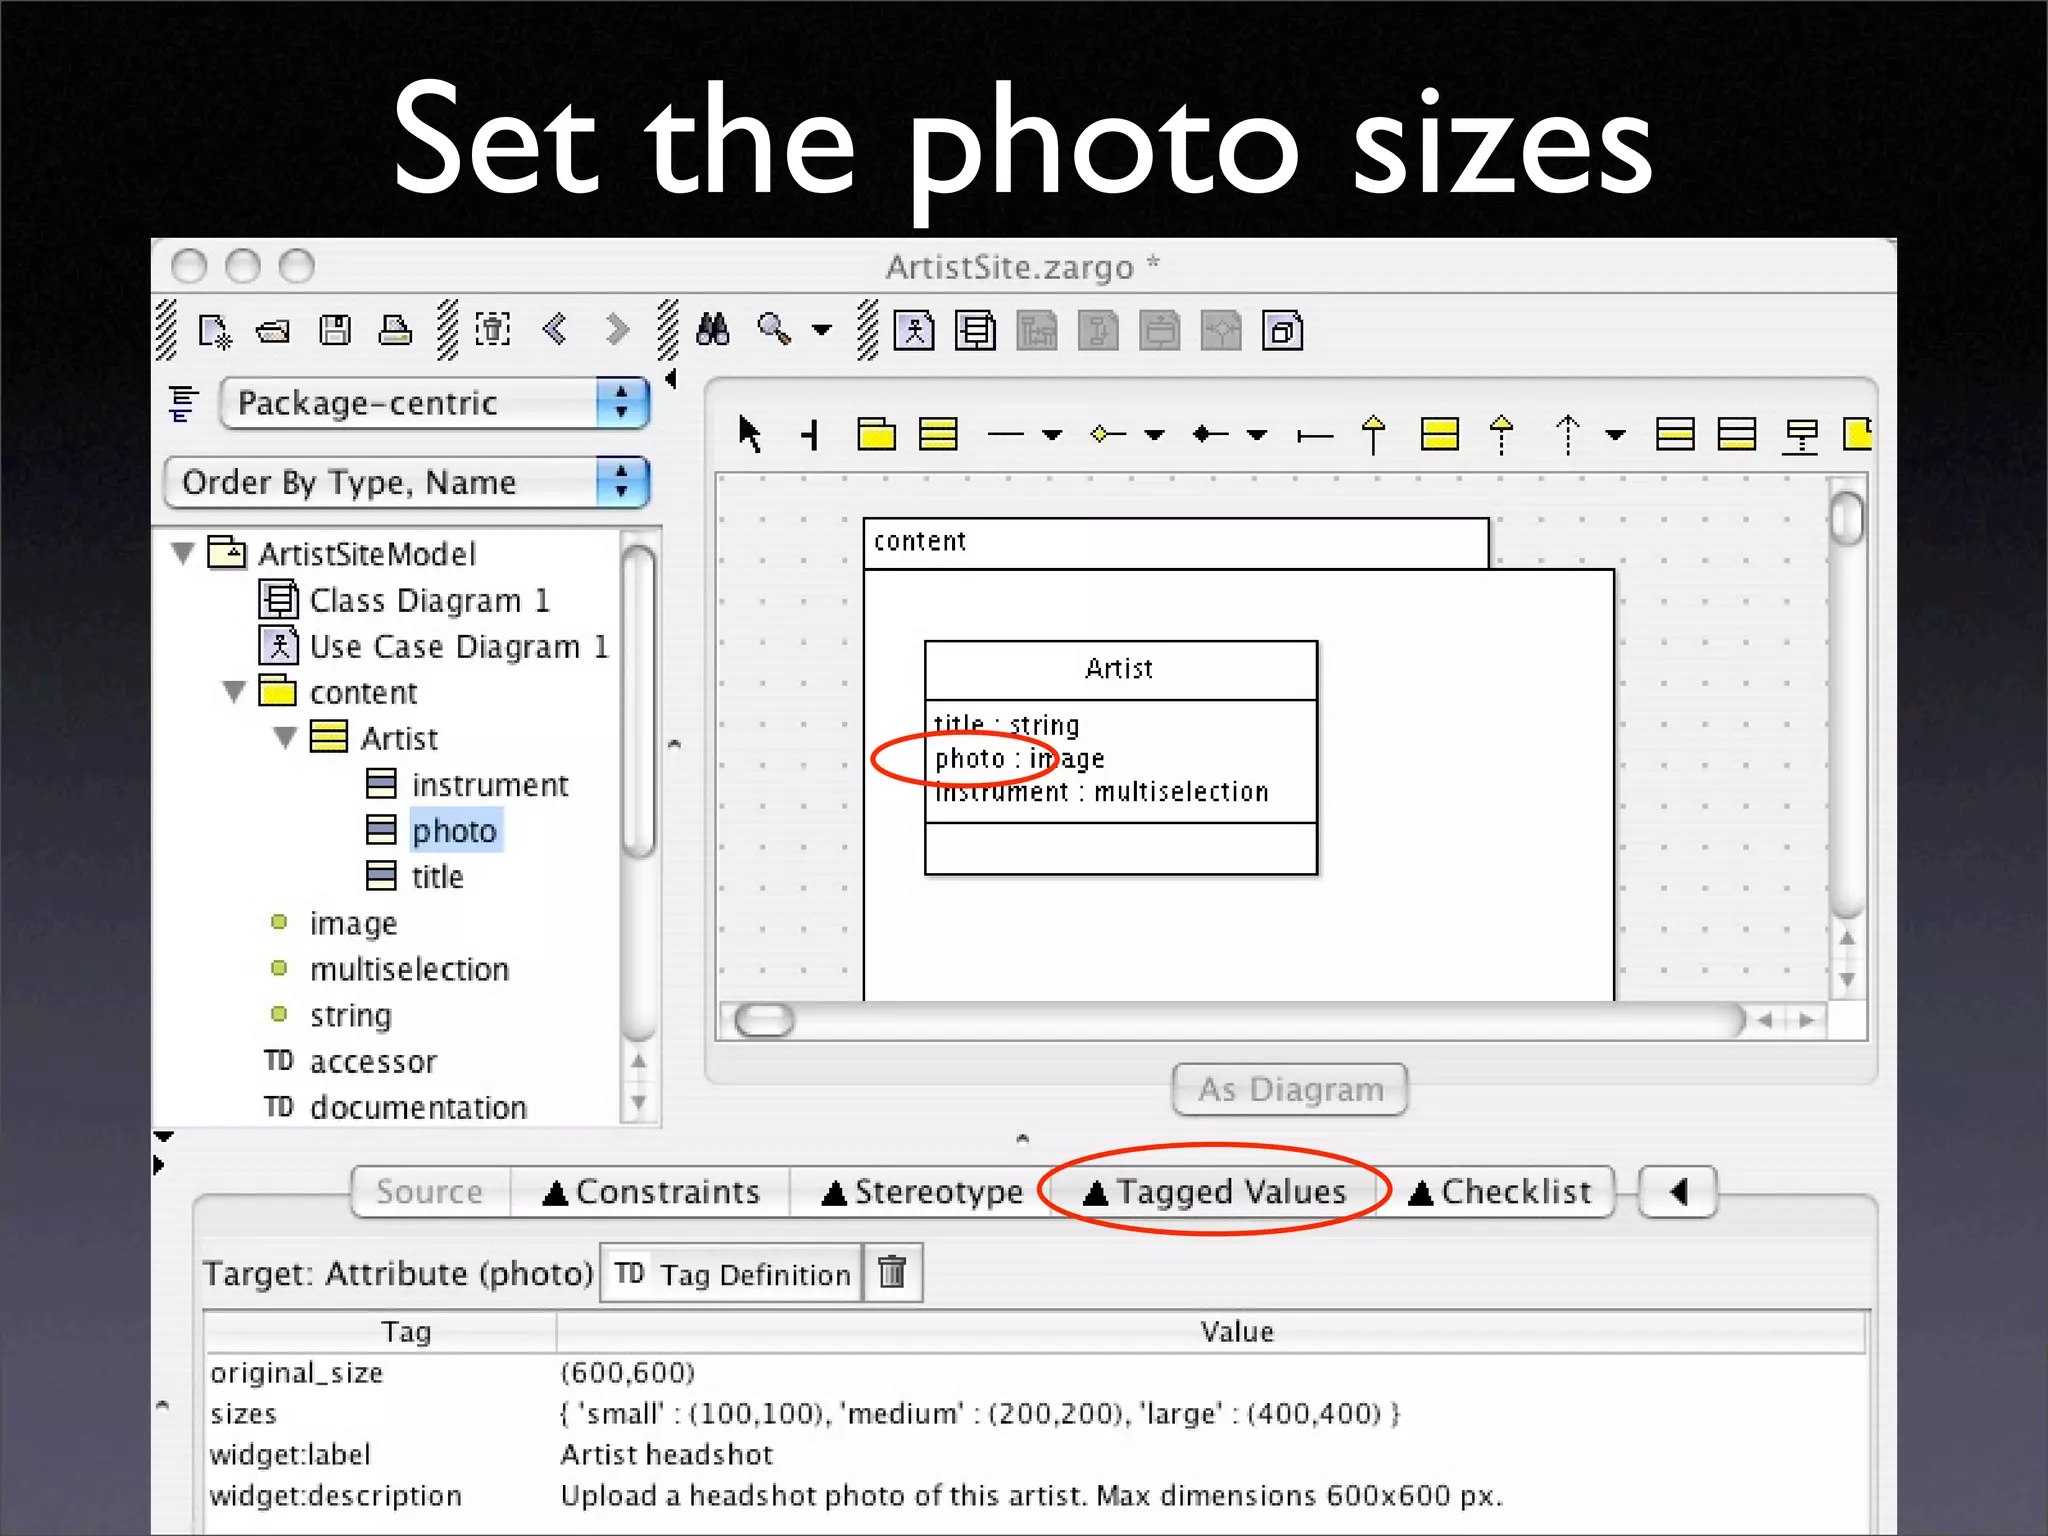Select the photo attribute in tree
2048x1536 pixels.
coord(454,831)
